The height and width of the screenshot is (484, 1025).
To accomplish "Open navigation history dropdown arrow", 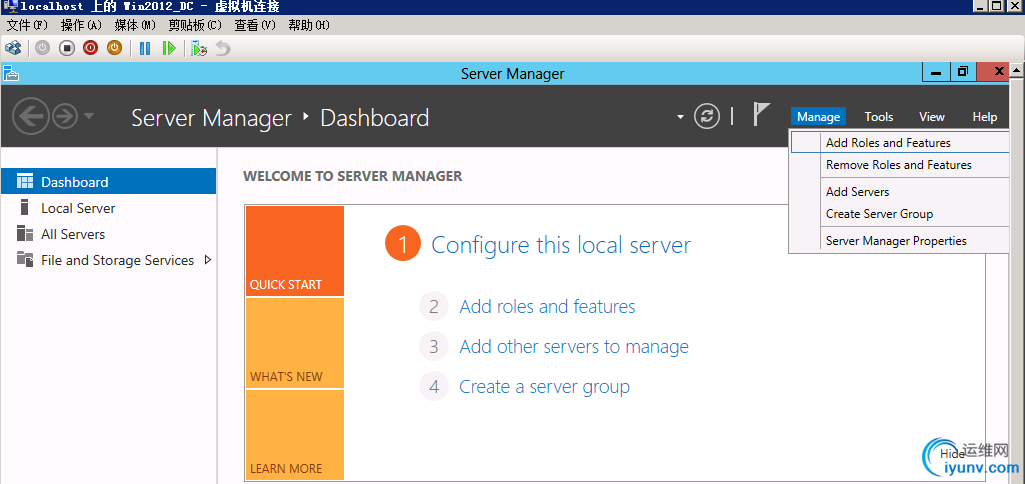I will coord(89,116).
